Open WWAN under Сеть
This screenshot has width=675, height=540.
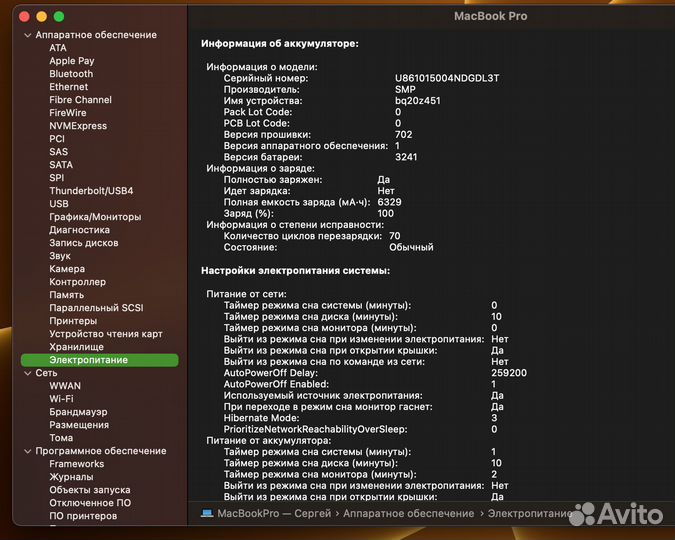coord(65,386)
